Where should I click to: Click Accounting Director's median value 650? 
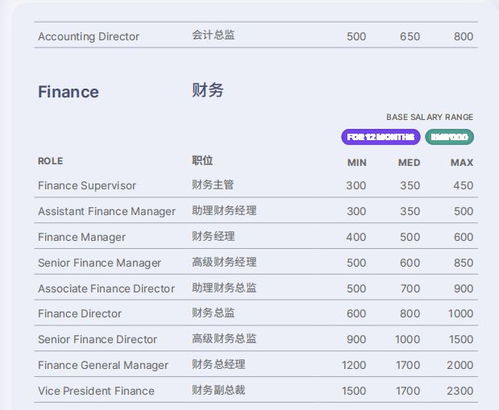pos(410,36)
